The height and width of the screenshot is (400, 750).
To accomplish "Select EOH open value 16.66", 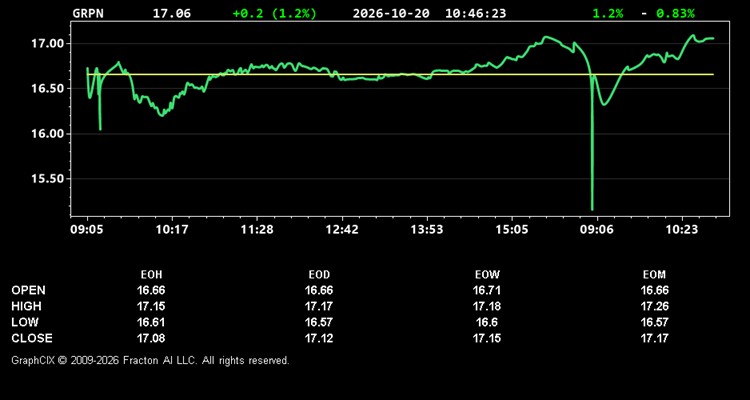I will (x=151, y=290).
